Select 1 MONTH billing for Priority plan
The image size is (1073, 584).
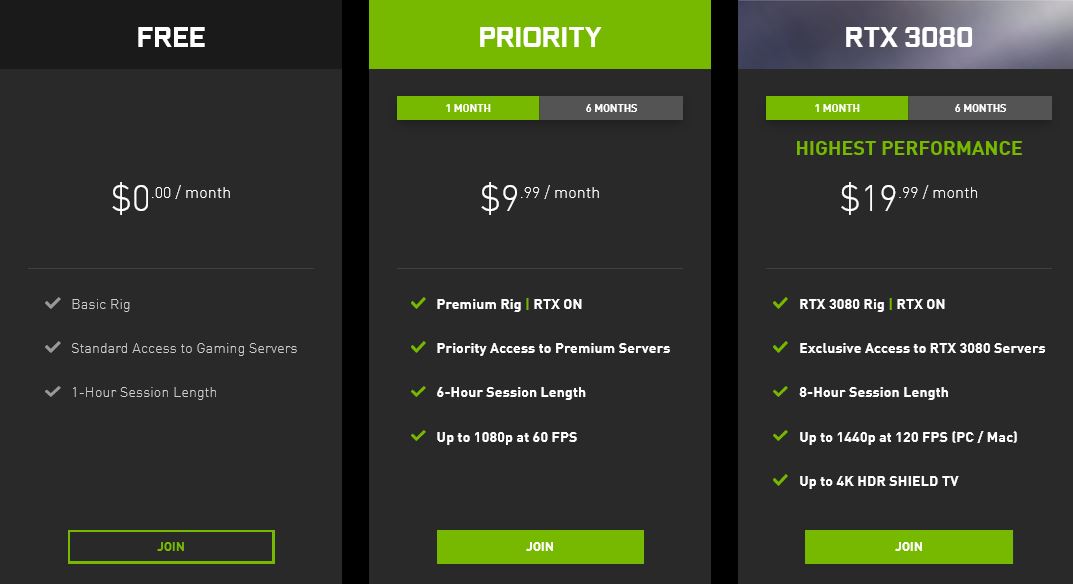(x=468, y=108)
